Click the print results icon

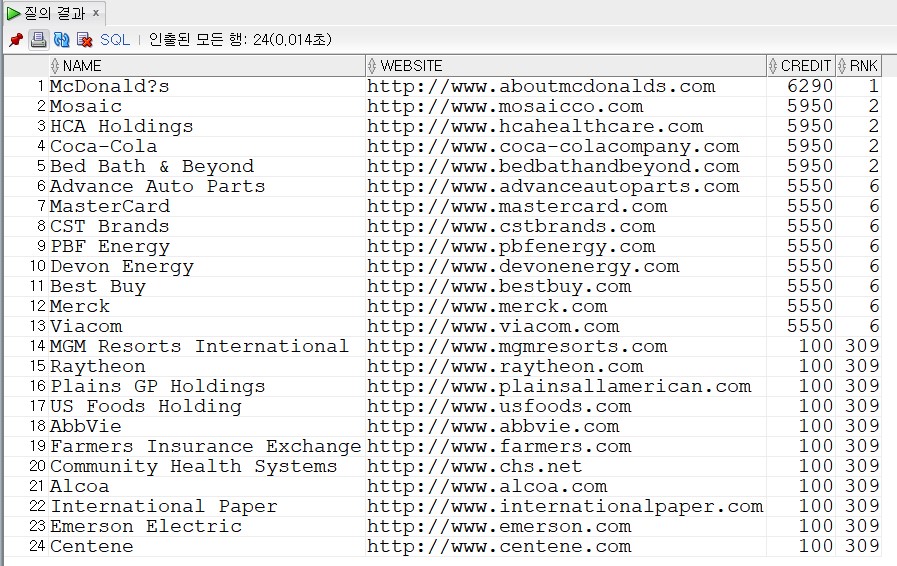38,39
